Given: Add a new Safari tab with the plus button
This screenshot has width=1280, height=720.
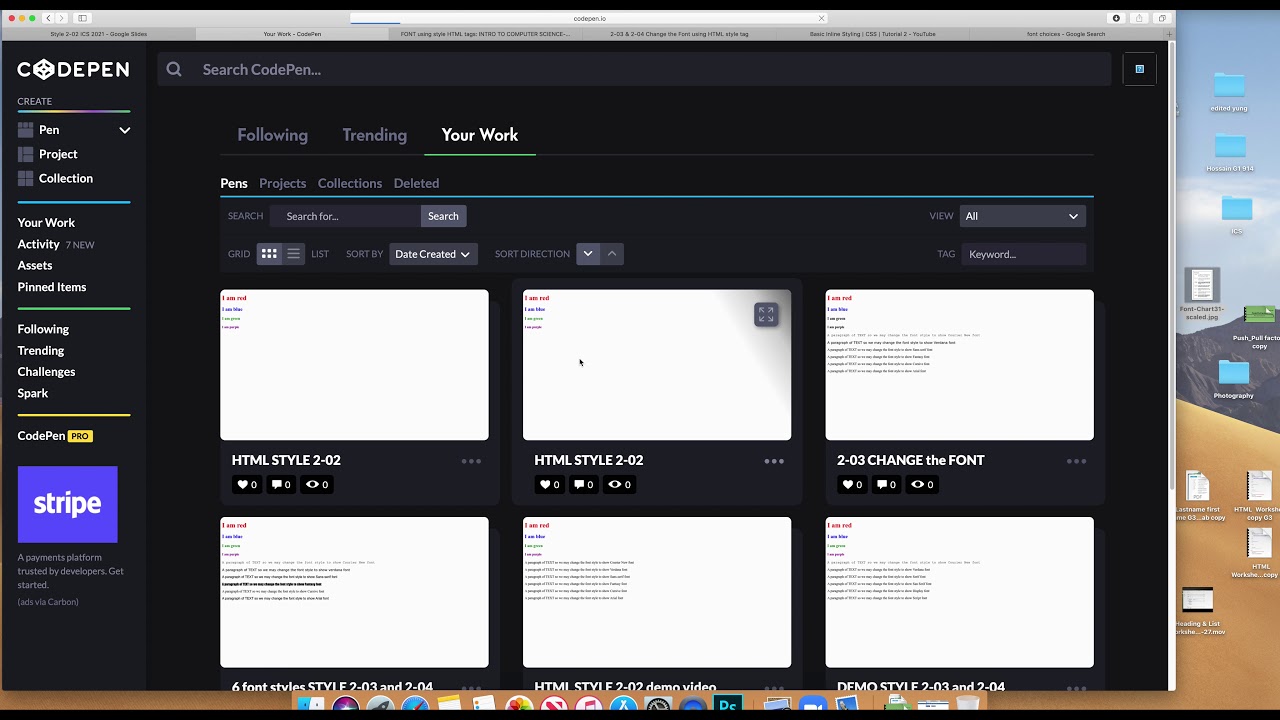Looking at the screenshot, I should point(1169,34).
